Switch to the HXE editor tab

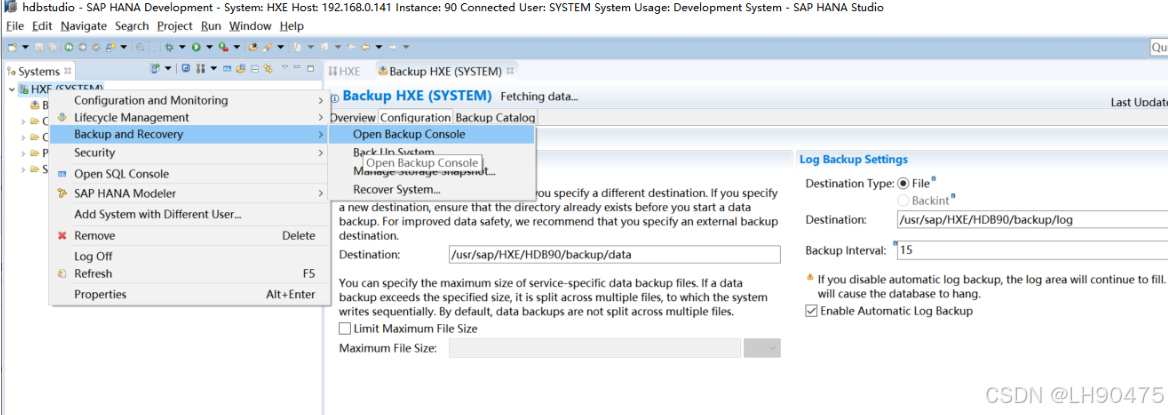click(345, 72)
